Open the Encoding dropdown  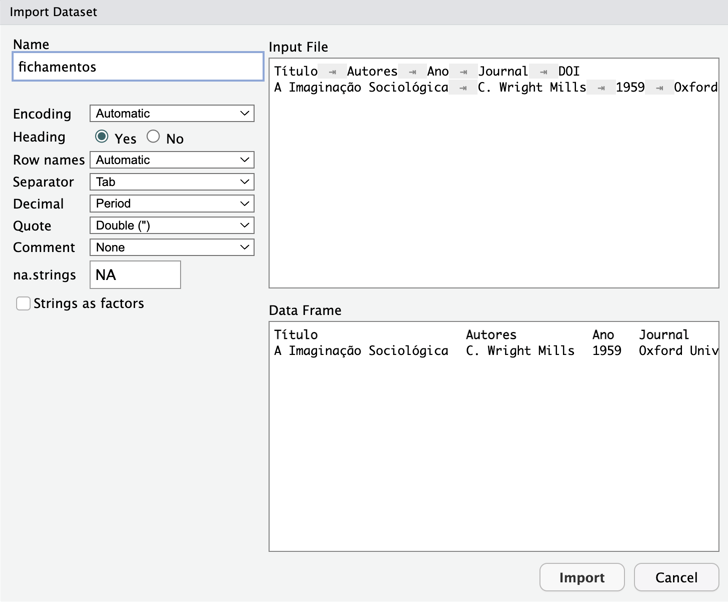click(x=172, y=114)
